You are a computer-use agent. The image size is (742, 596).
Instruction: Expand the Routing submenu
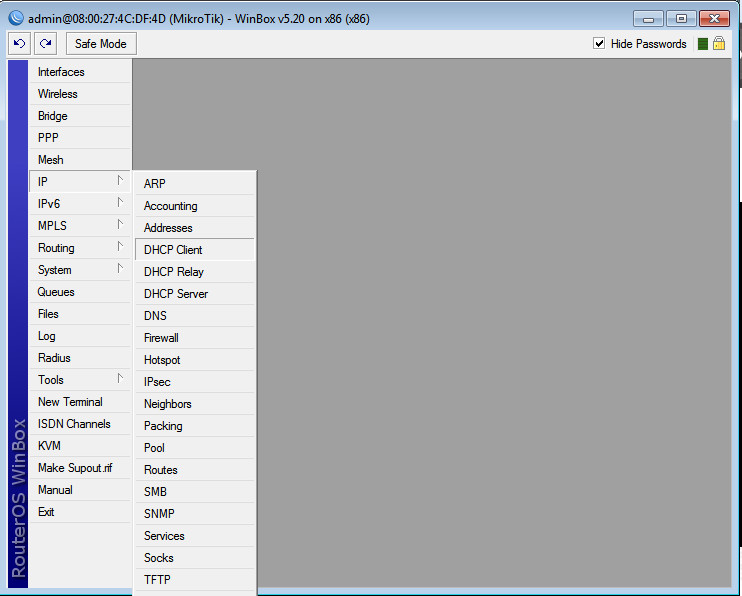80,248
